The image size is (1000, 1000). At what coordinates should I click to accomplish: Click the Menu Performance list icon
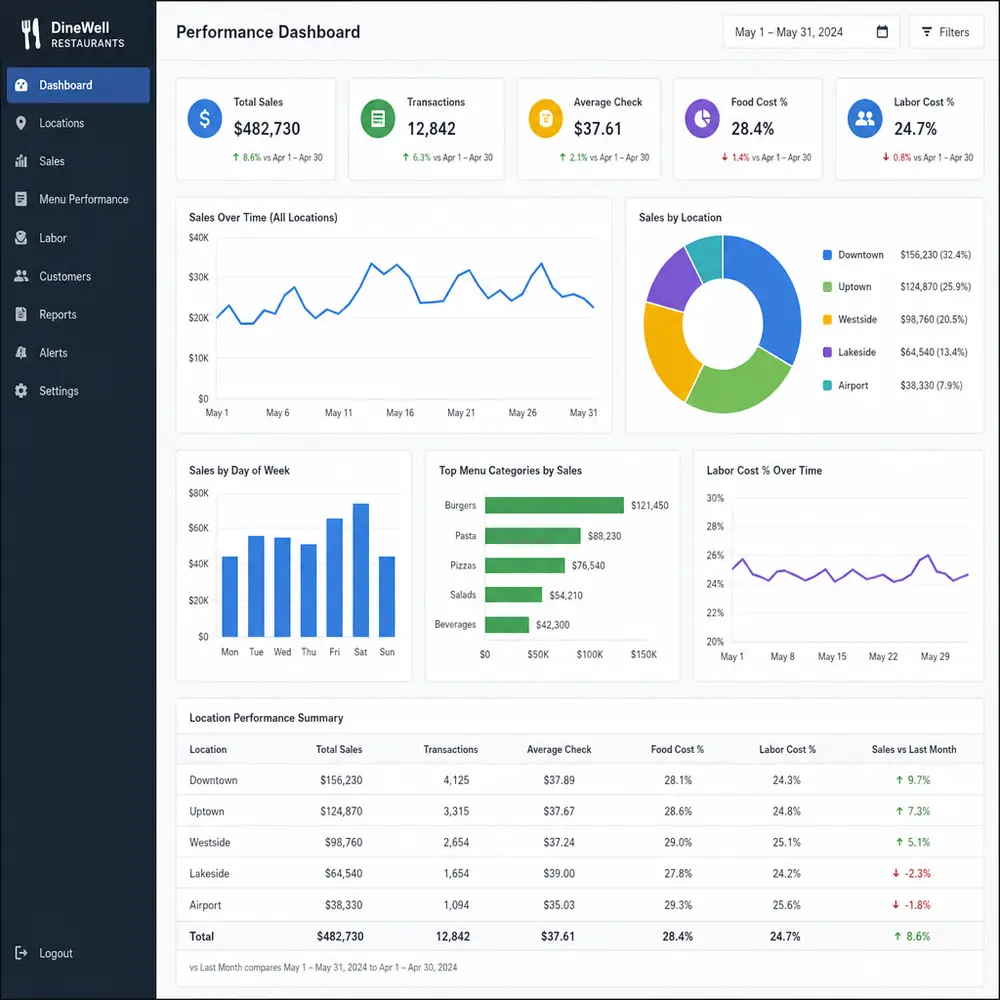(x=21, y=199)
